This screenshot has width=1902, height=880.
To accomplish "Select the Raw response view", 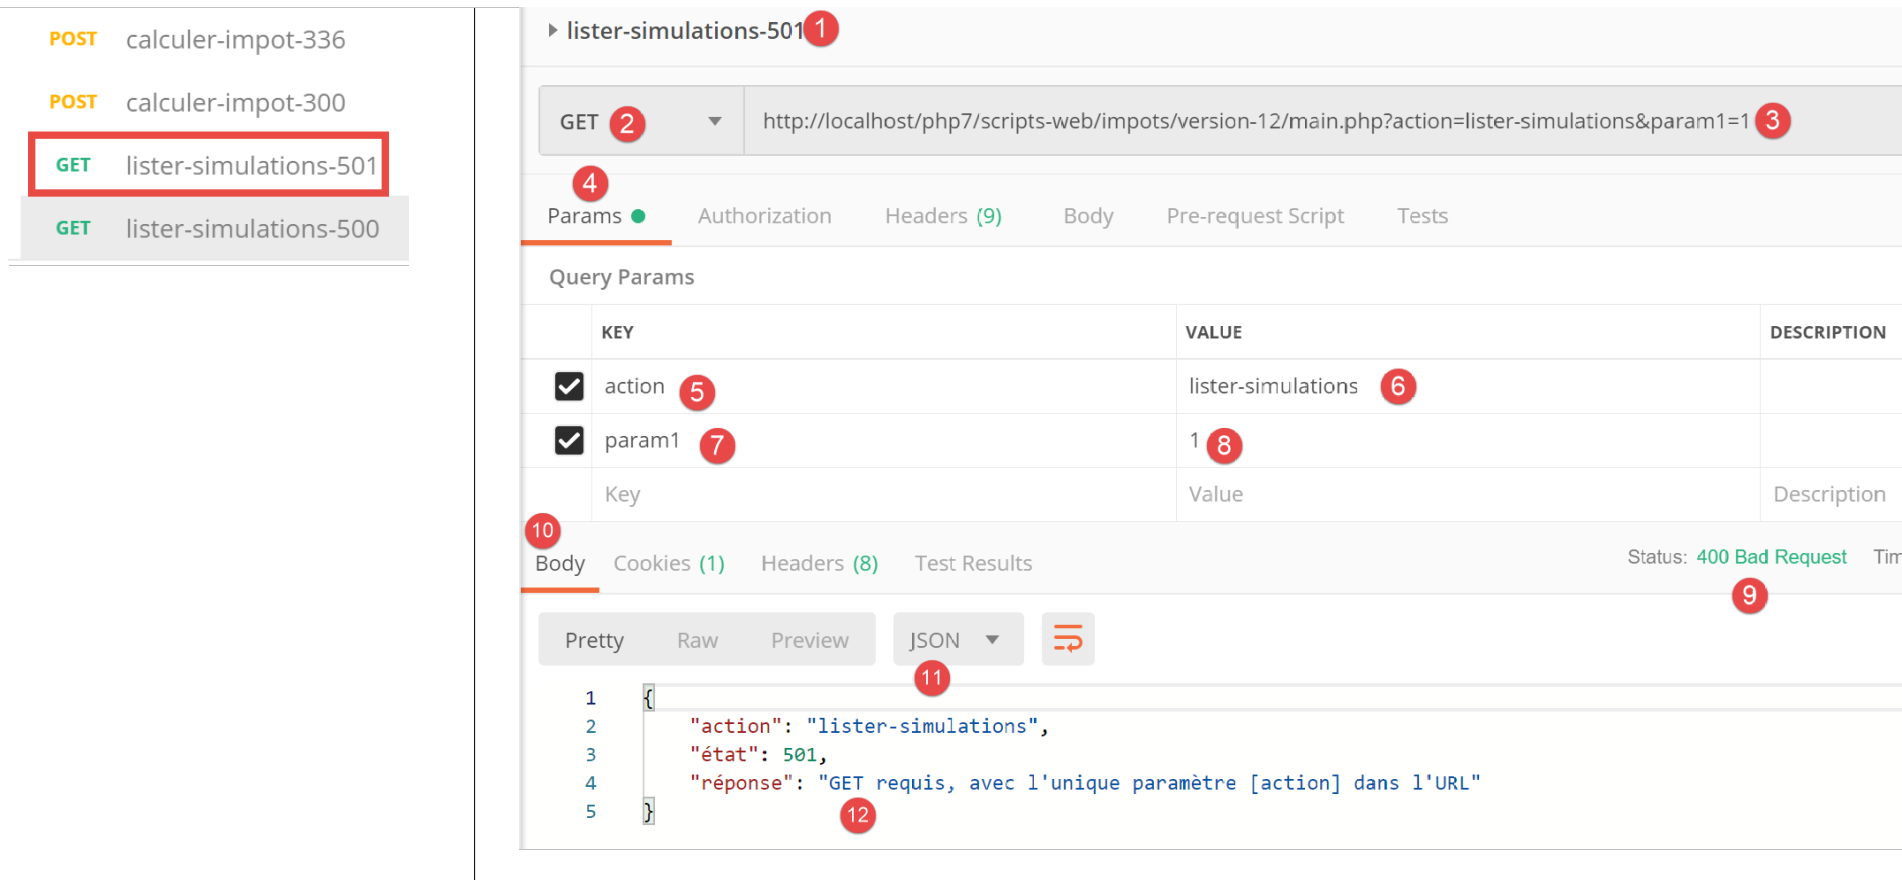I will click(697, 640).
